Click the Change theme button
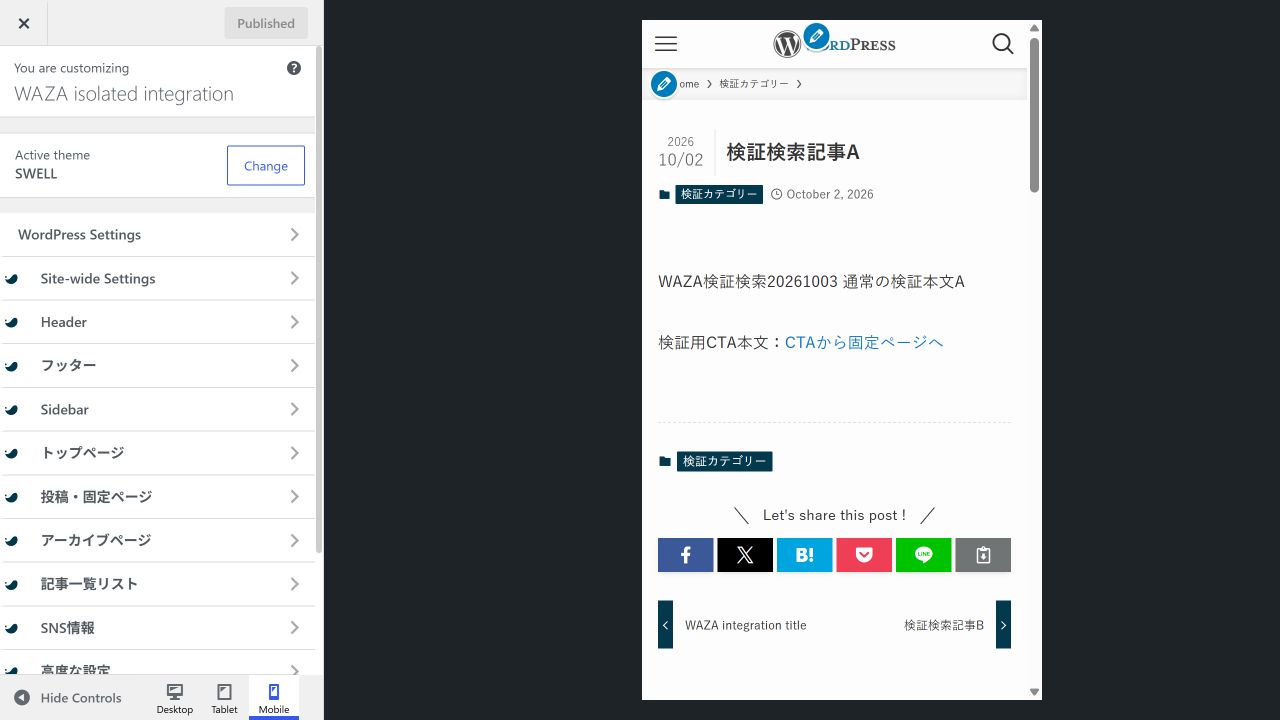The image size is (1280, 720). tap(266, 166)
